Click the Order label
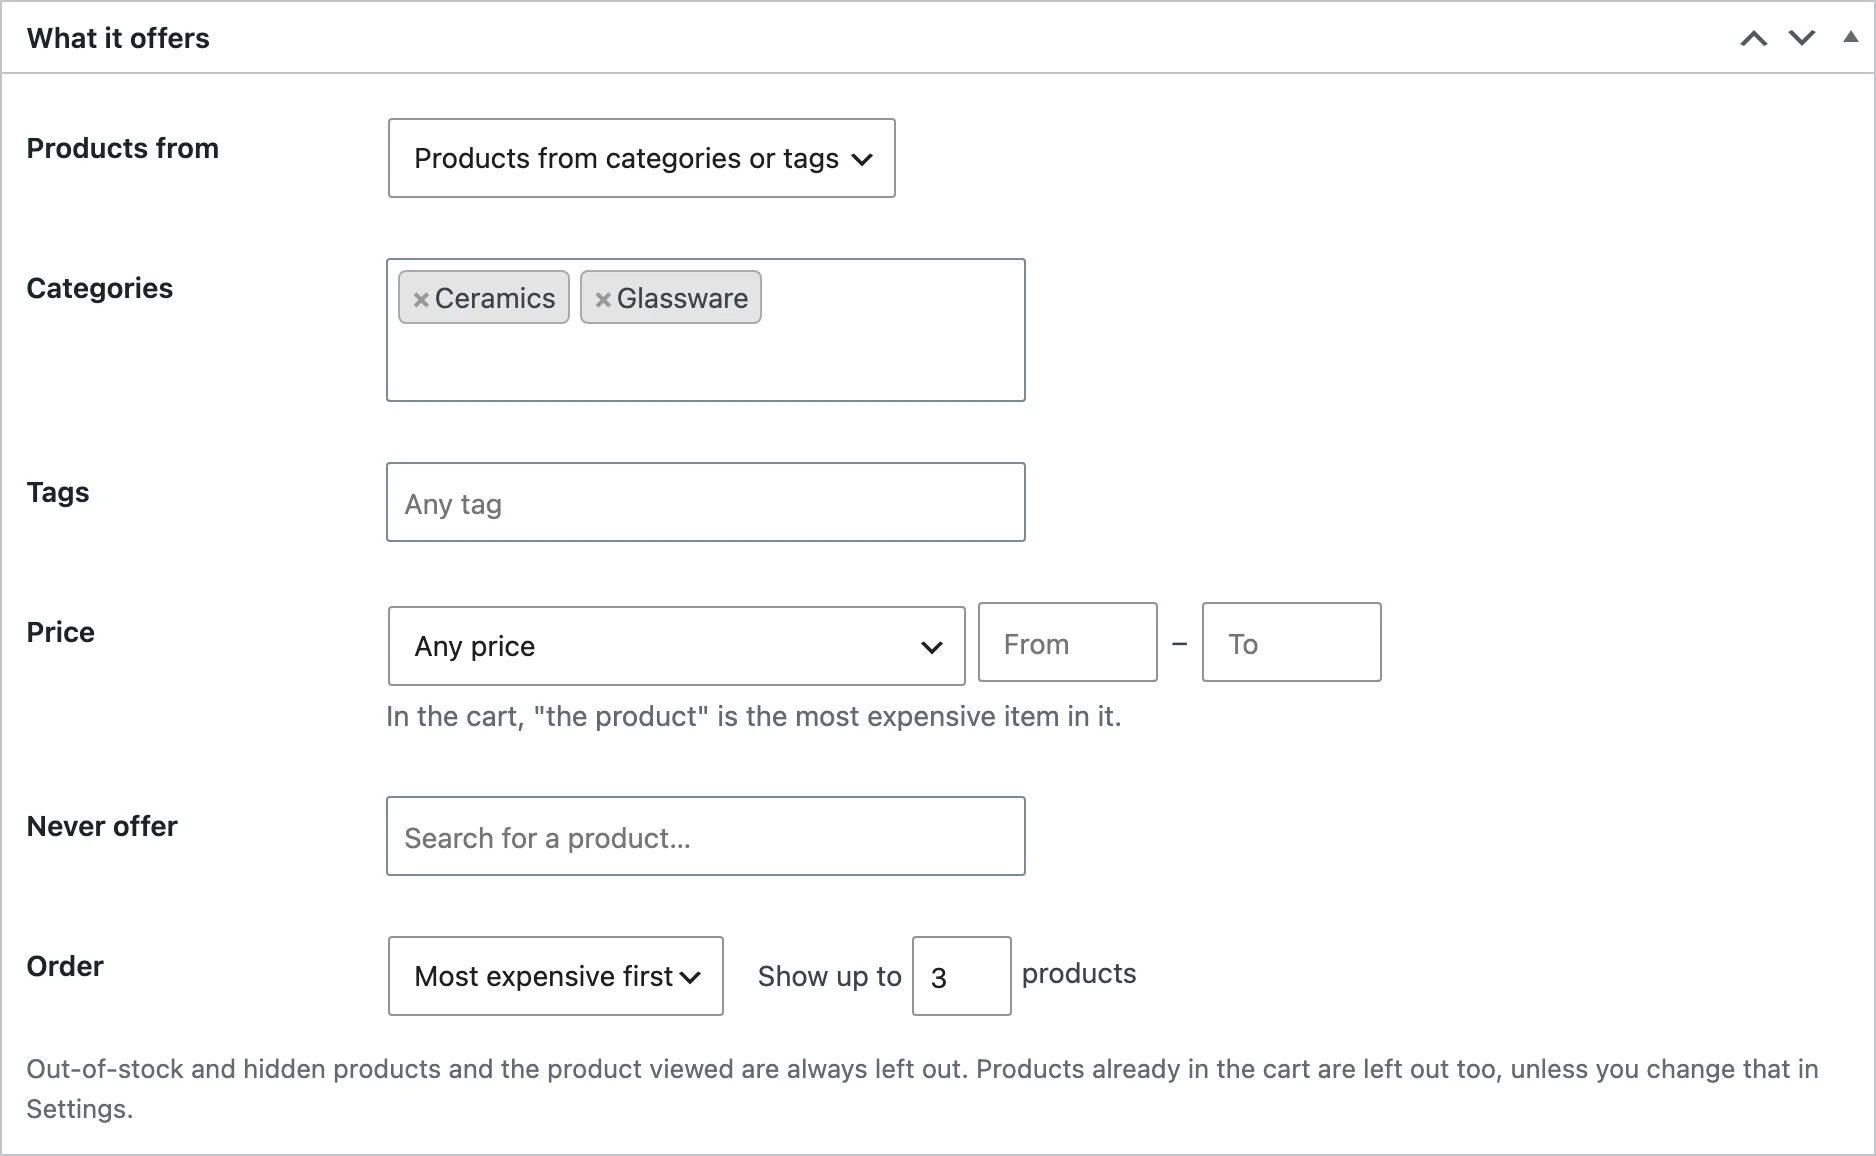This screenshot has height=1156, width=1876. click(x=65, y=966)
